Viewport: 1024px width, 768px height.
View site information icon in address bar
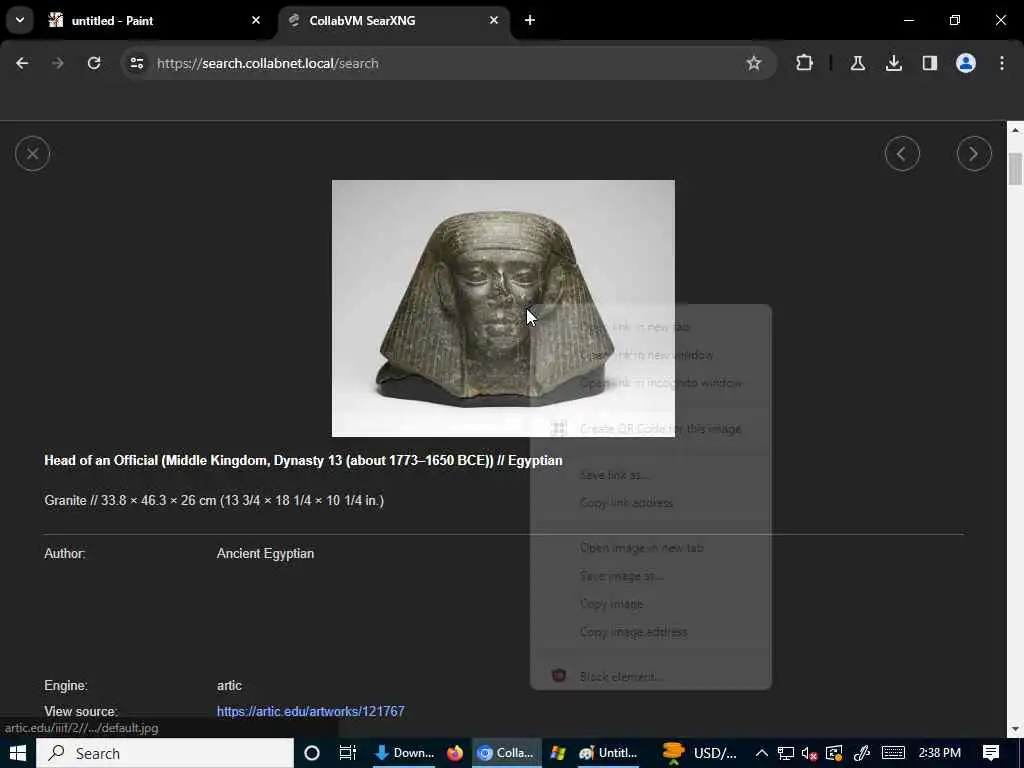136,63
